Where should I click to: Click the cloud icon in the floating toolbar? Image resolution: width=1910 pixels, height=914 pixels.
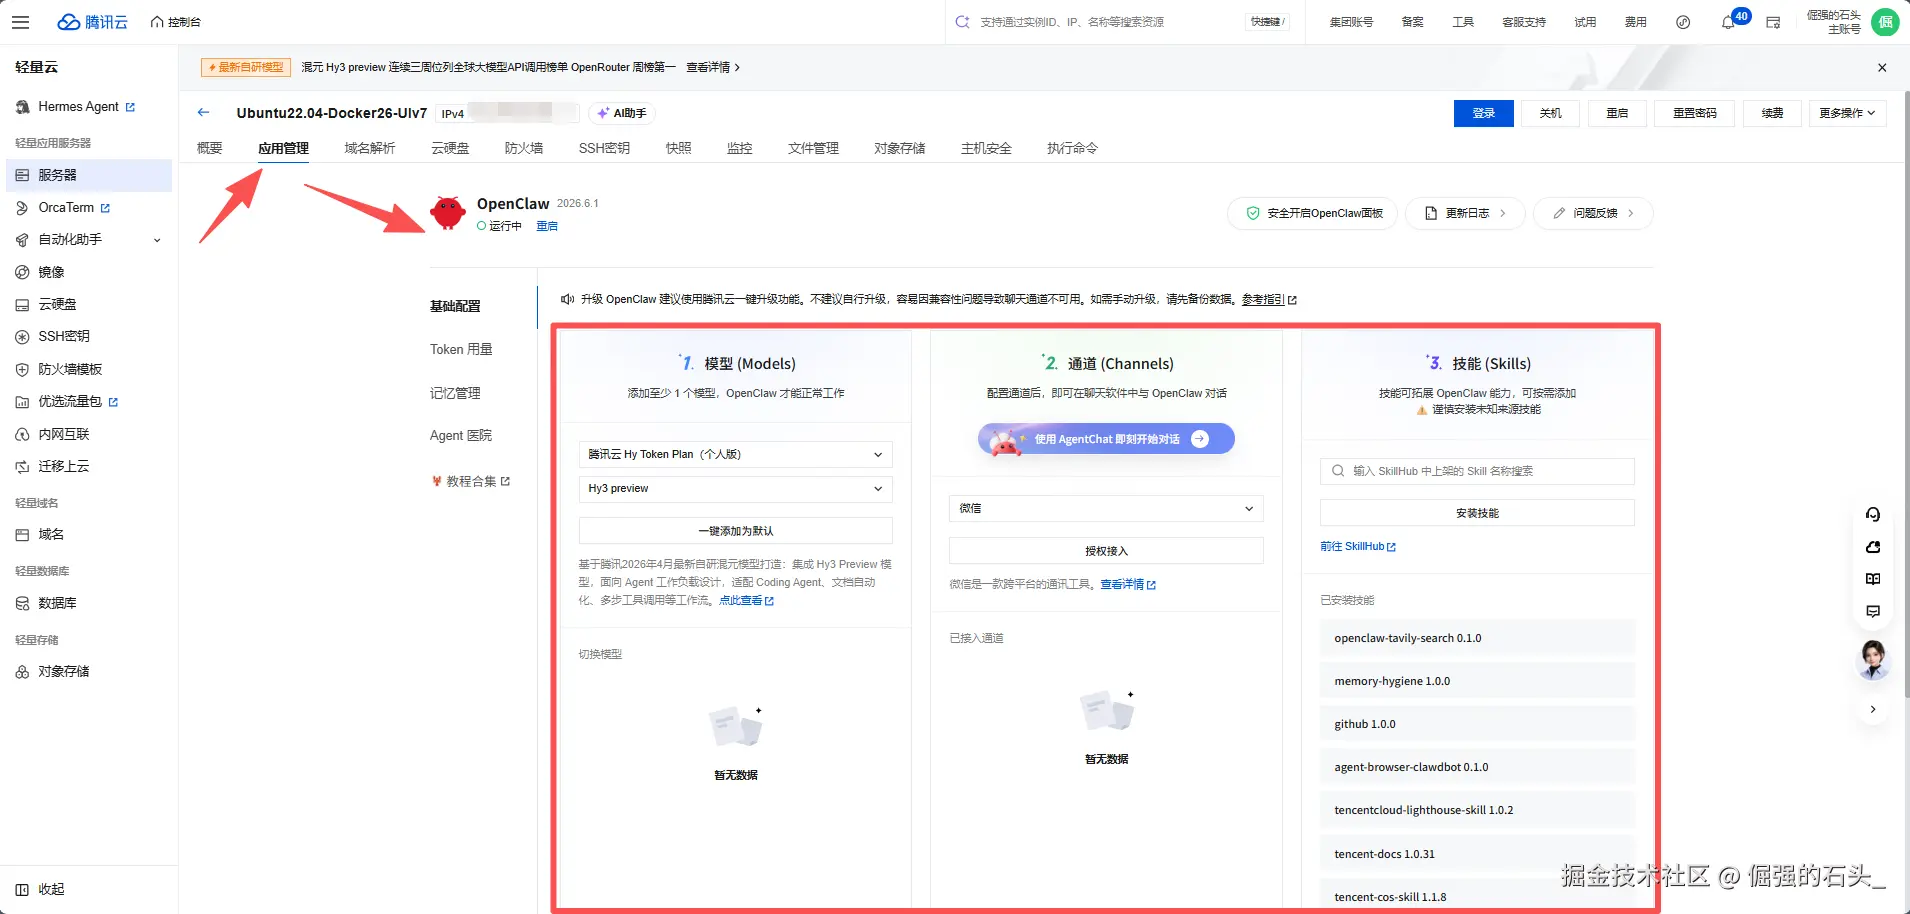click(x=1873, y=547)
